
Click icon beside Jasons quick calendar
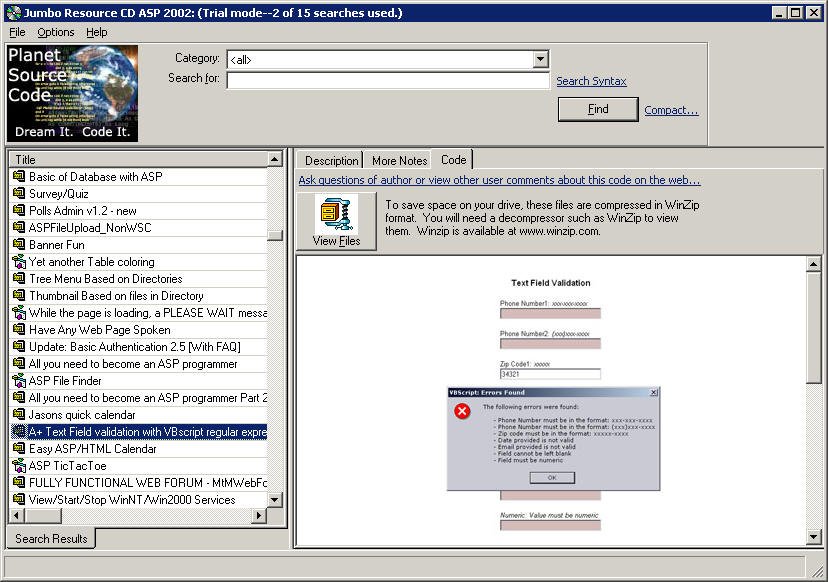(x=18, y=415)
